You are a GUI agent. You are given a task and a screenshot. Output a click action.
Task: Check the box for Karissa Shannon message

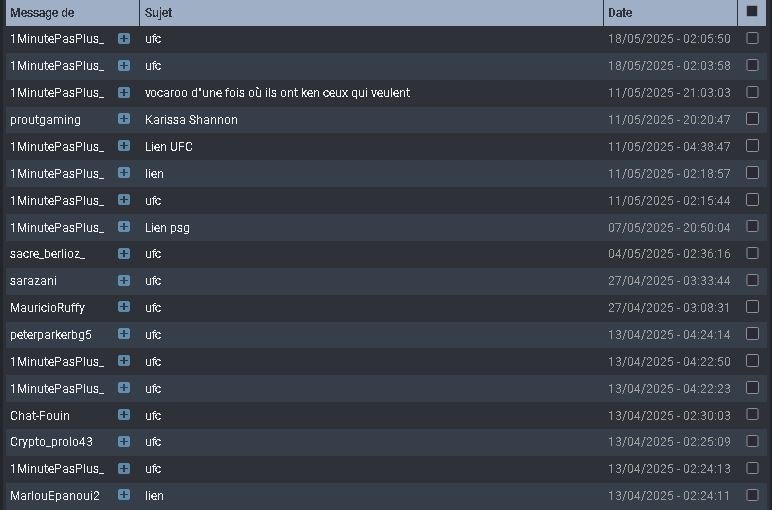[x=752, y=119]
